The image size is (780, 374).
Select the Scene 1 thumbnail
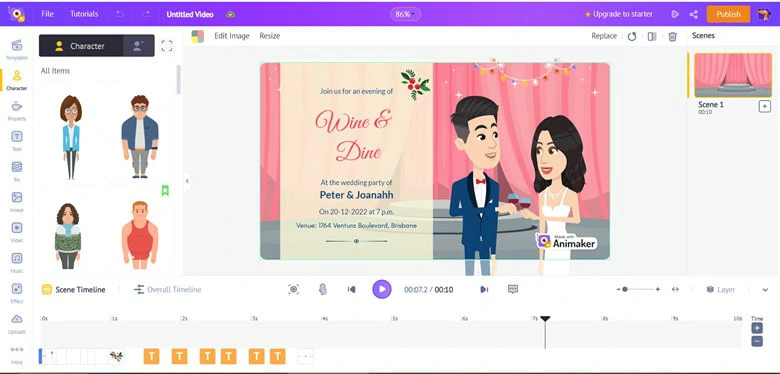[733, 75]
